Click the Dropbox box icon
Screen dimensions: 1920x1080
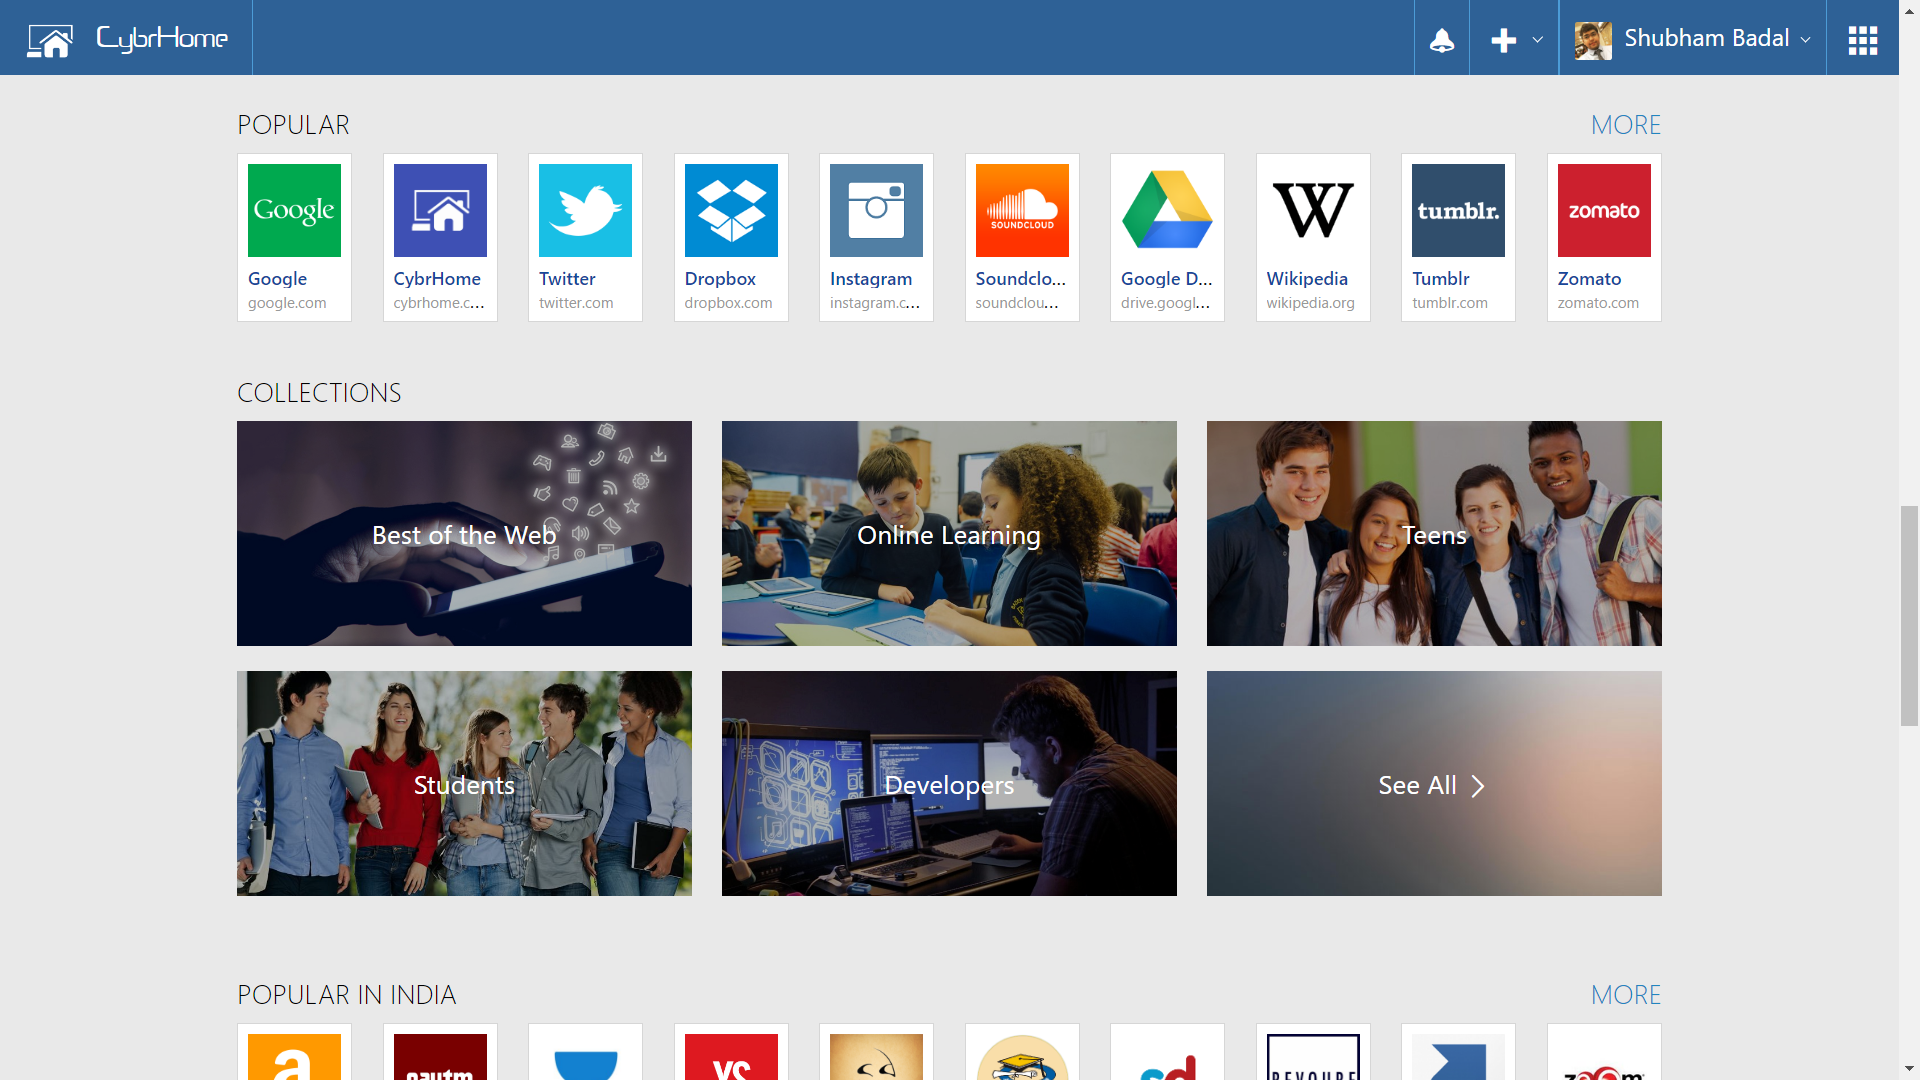731,210
